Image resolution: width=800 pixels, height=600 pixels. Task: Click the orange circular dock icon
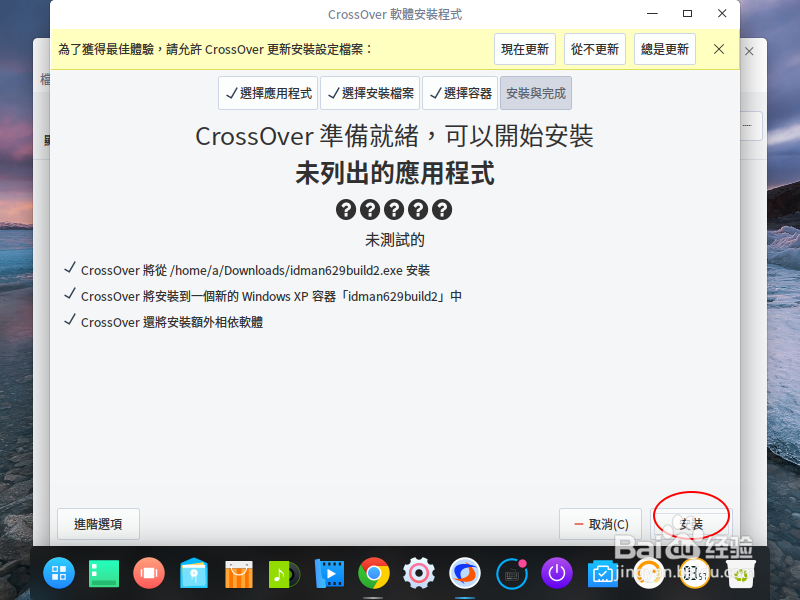(x=648, y=573)
